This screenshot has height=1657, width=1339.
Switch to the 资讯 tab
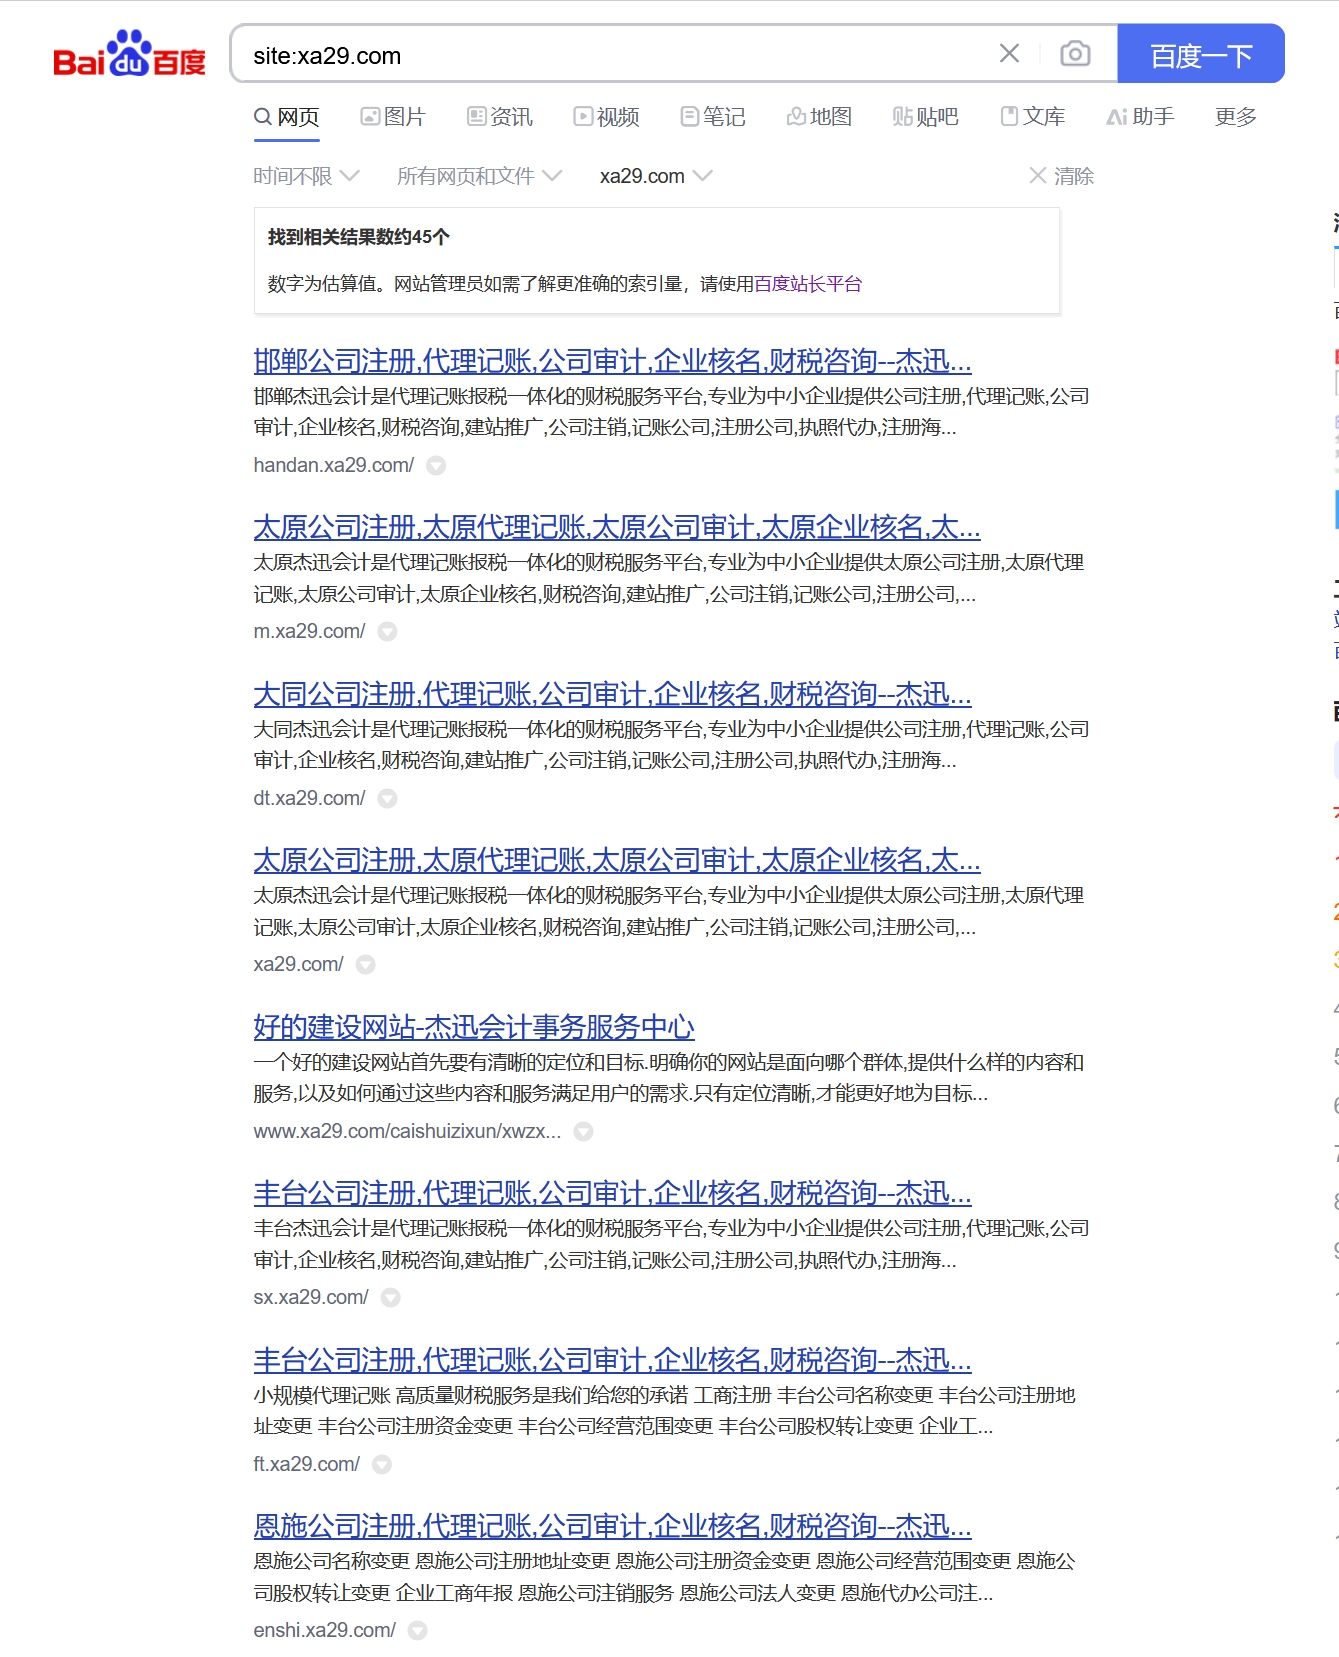(x=500, y=117)
